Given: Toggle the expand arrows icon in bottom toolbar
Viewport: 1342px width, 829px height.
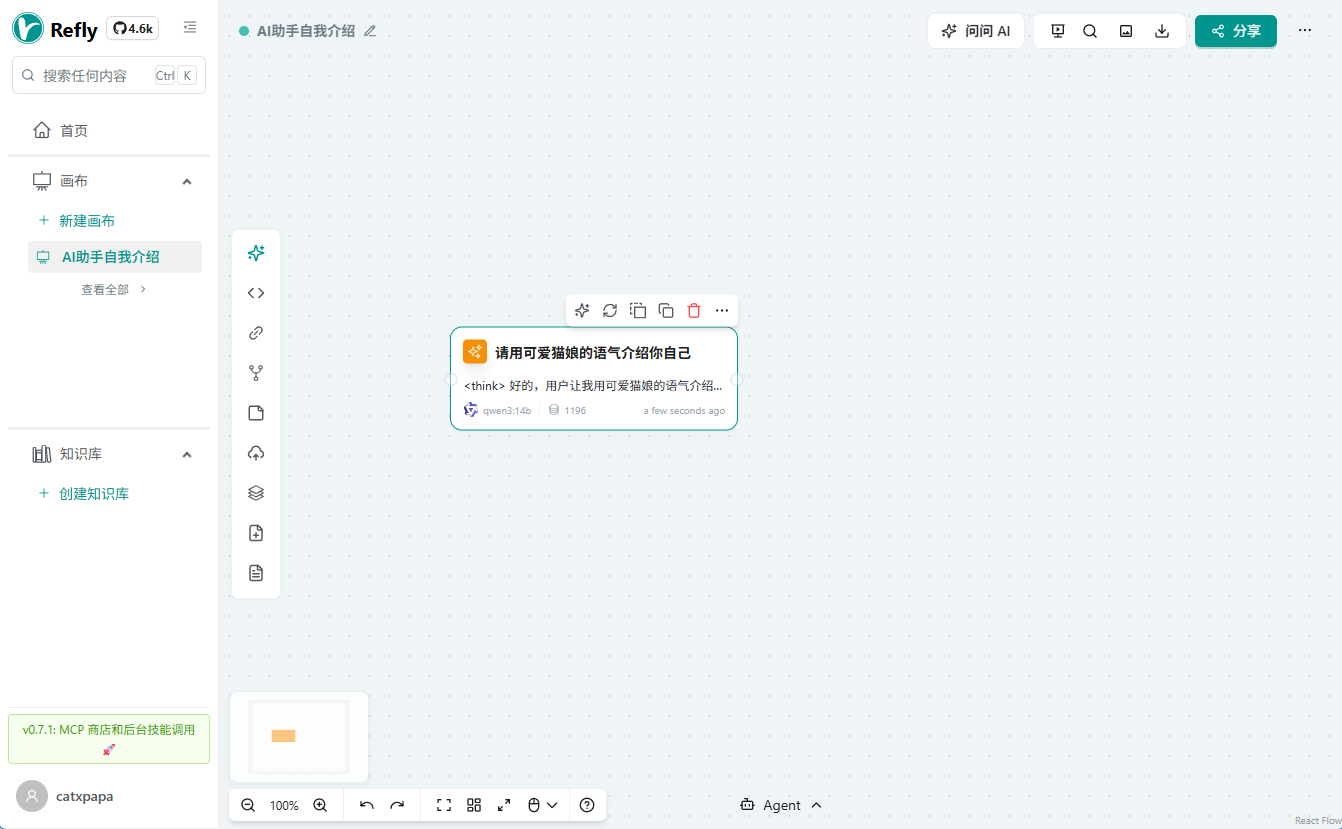Looking at the screenshot, I should [x=504, y=805].
